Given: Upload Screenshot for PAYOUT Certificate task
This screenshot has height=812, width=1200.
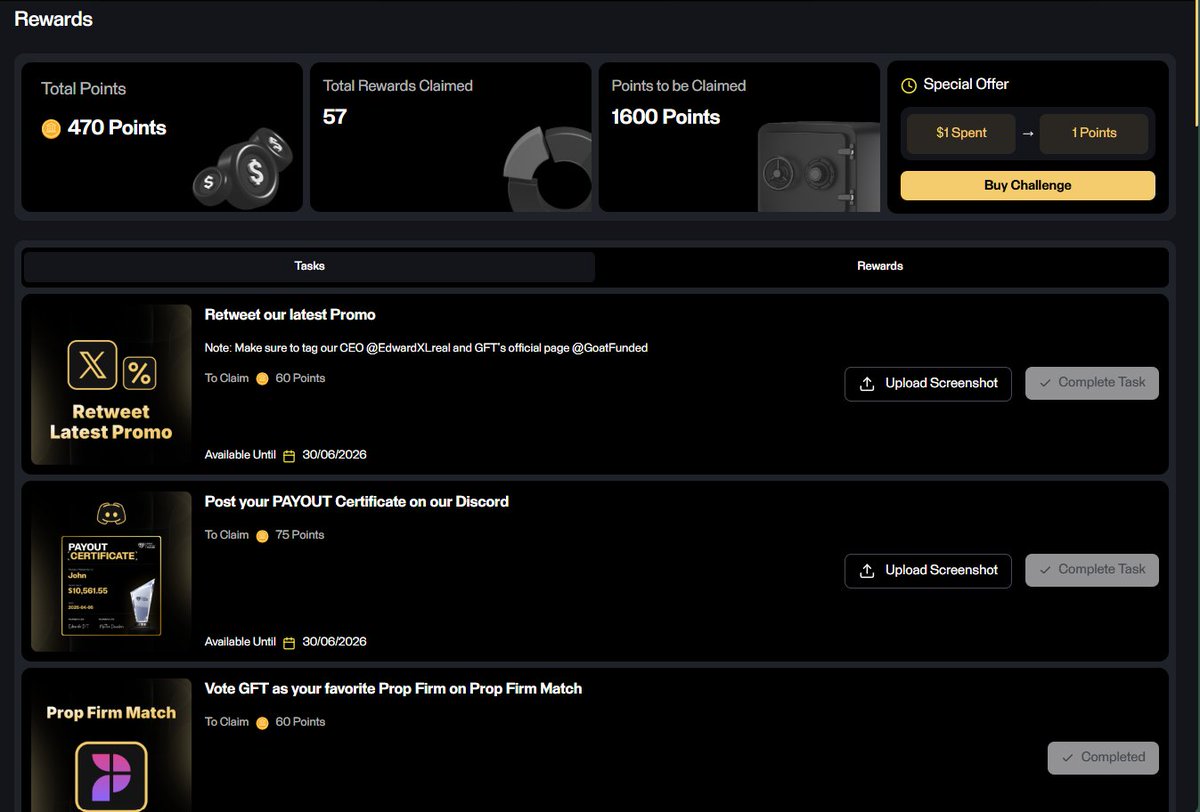Looking at the screenshot, I should [928, 570].
